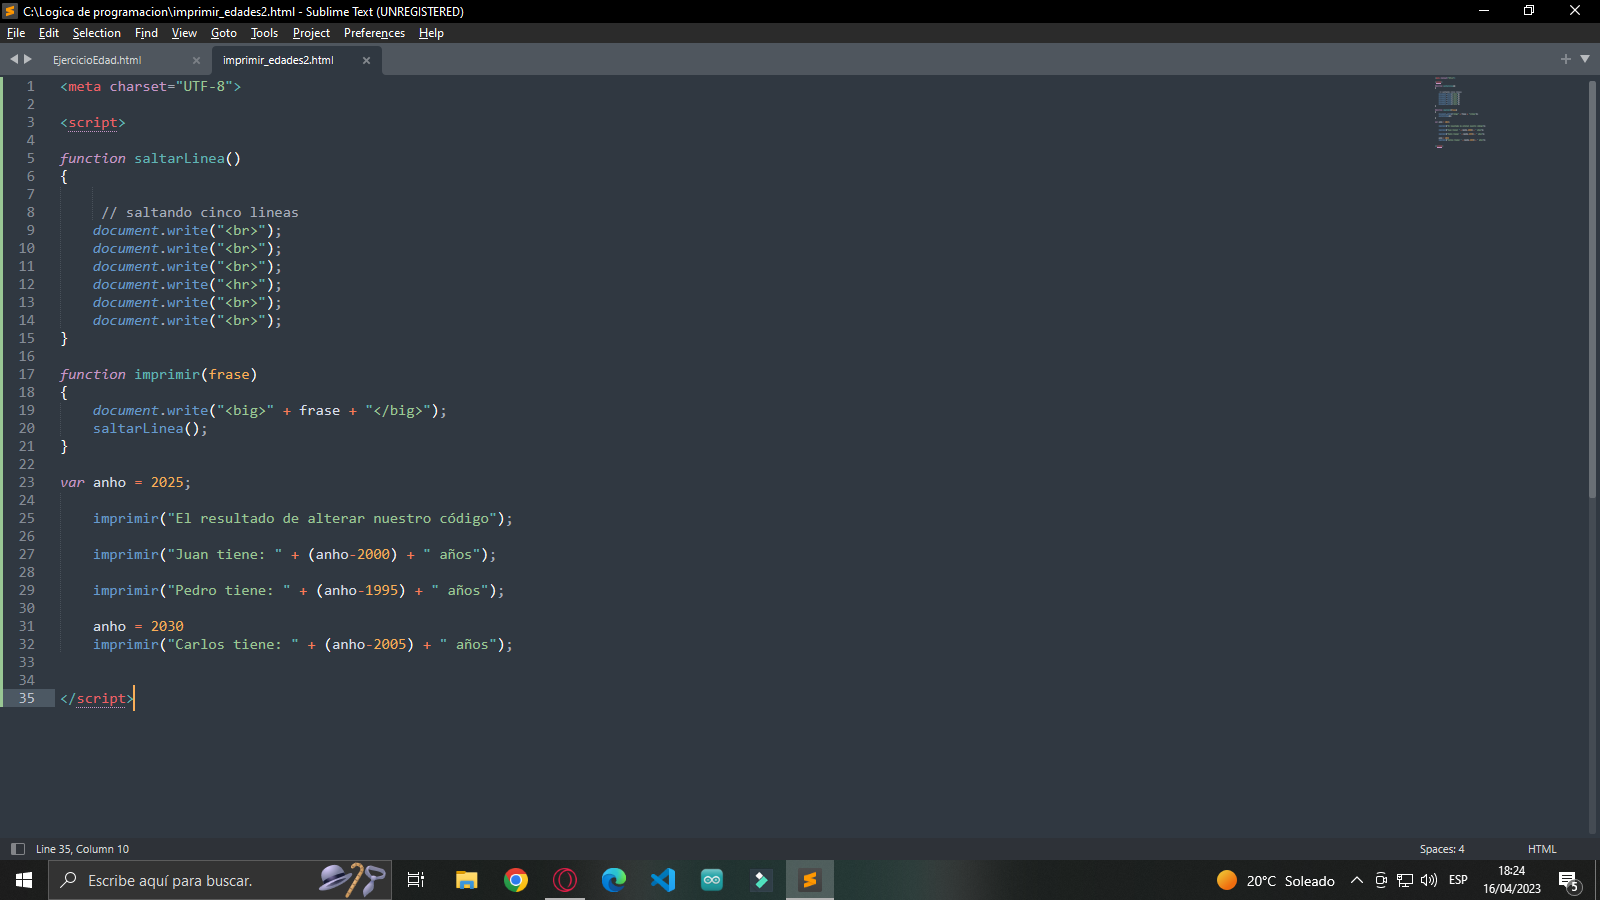This screenshot has height=900, width=1600.
Task: Switch to the EjercicioEdad.html tab
Action: click(x=97, y=60)
